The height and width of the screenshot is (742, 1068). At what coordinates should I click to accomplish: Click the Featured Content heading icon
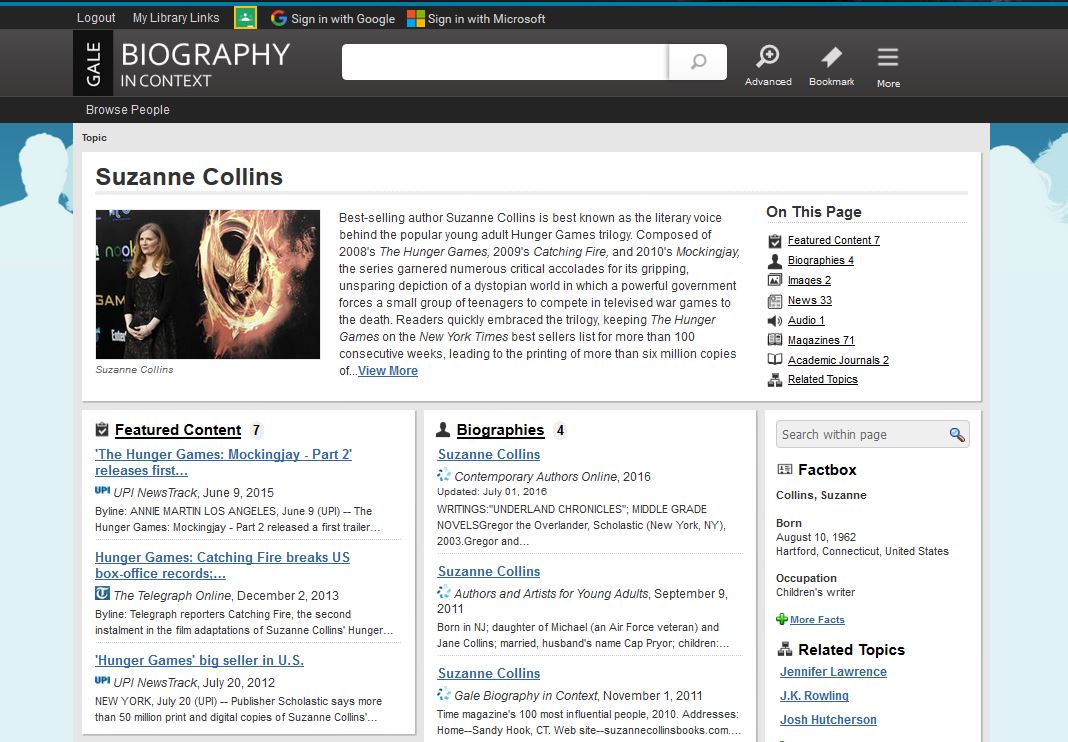point(102,429)
